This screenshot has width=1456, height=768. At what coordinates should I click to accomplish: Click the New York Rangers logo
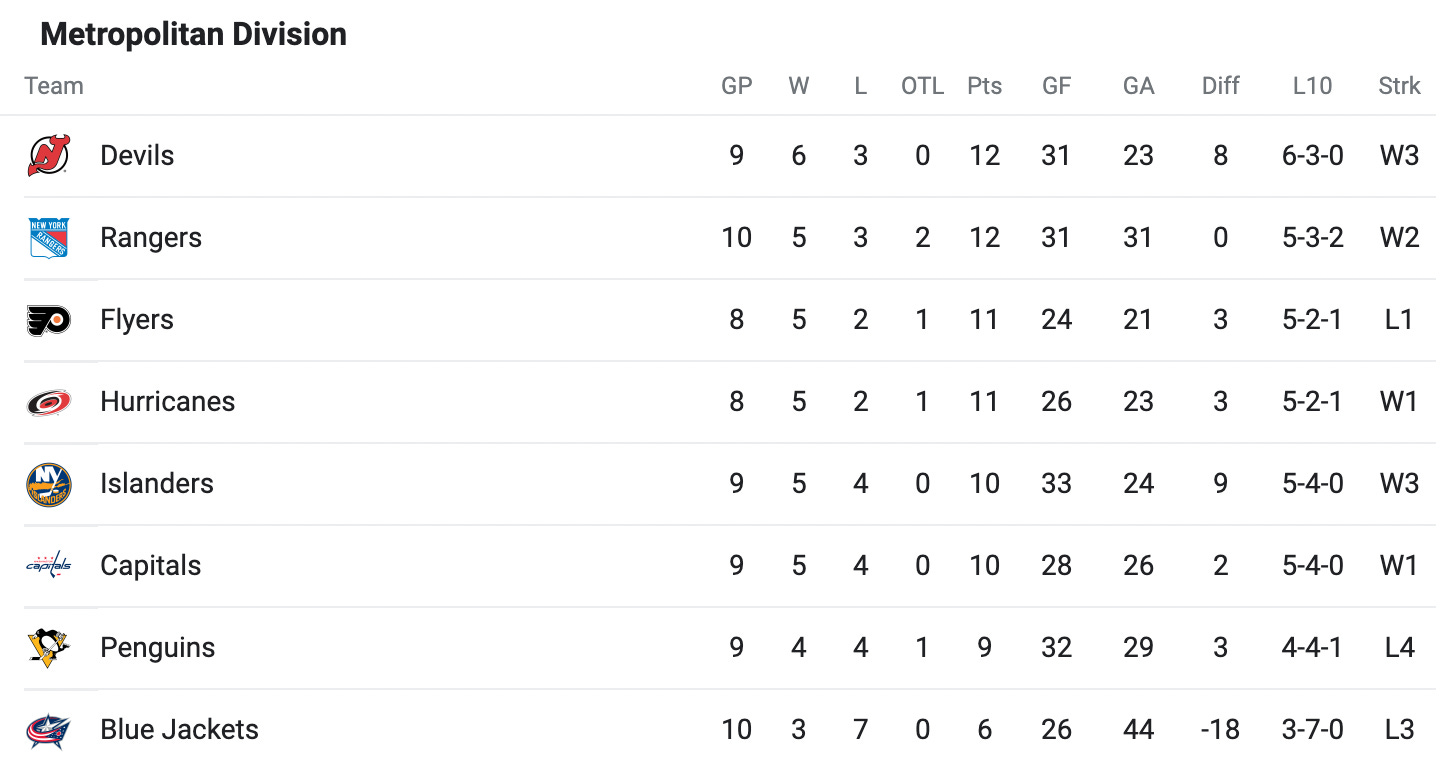click(49, 238)
